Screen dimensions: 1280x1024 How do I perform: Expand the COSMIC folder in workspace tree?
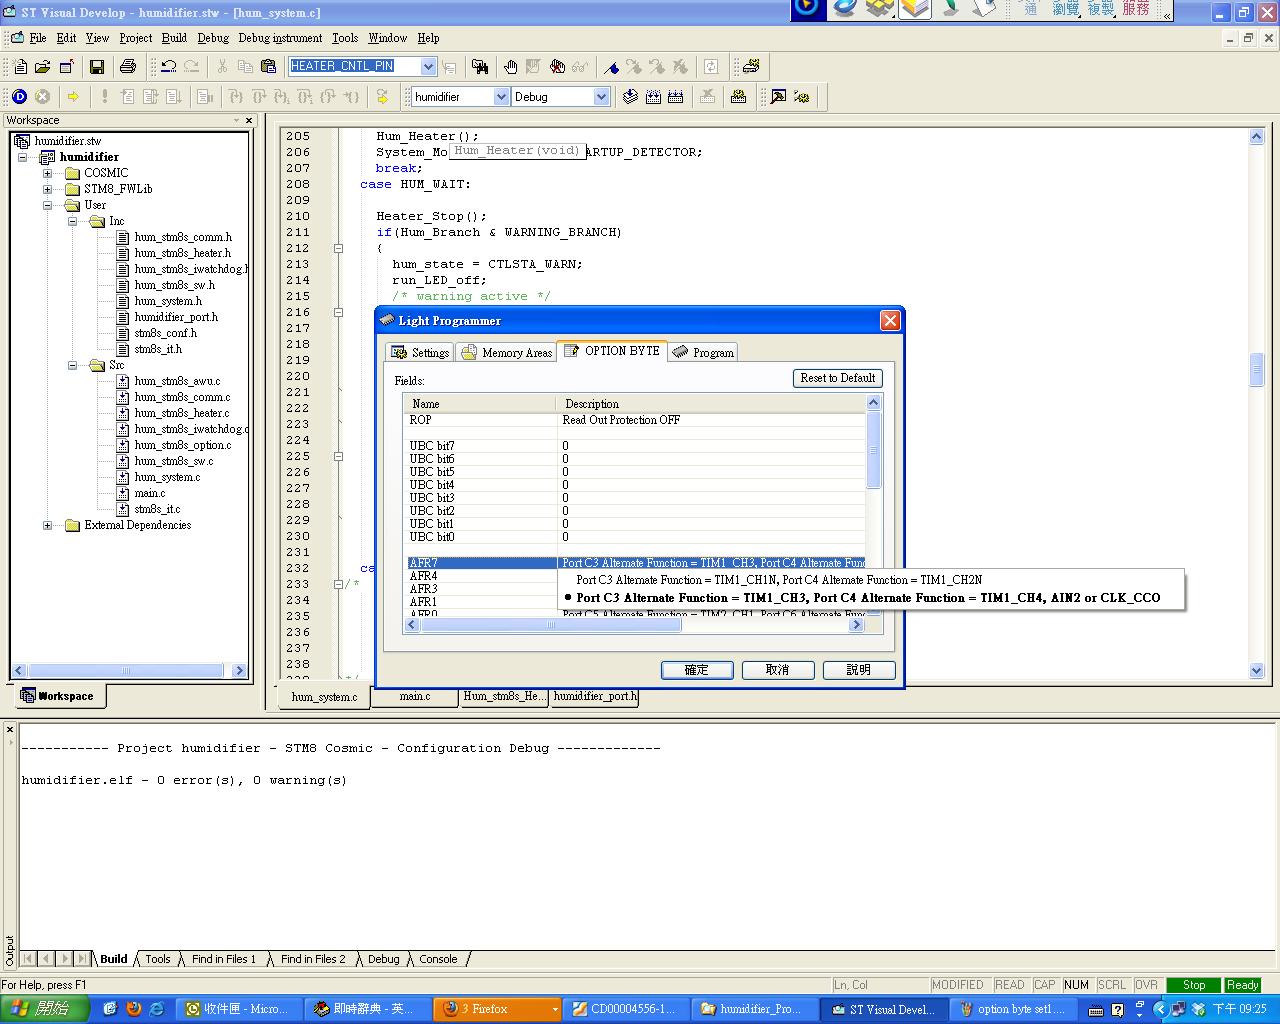pyautogui.click(x=47, y=173)
